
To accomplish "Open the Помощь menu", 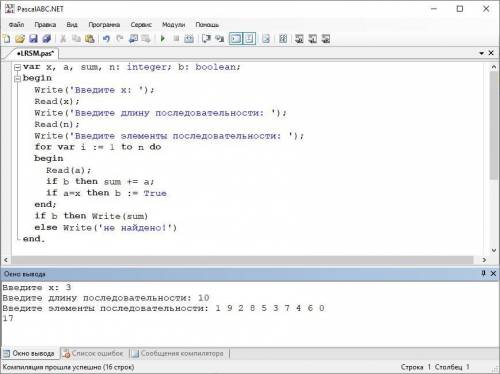I will click(207, 25).
